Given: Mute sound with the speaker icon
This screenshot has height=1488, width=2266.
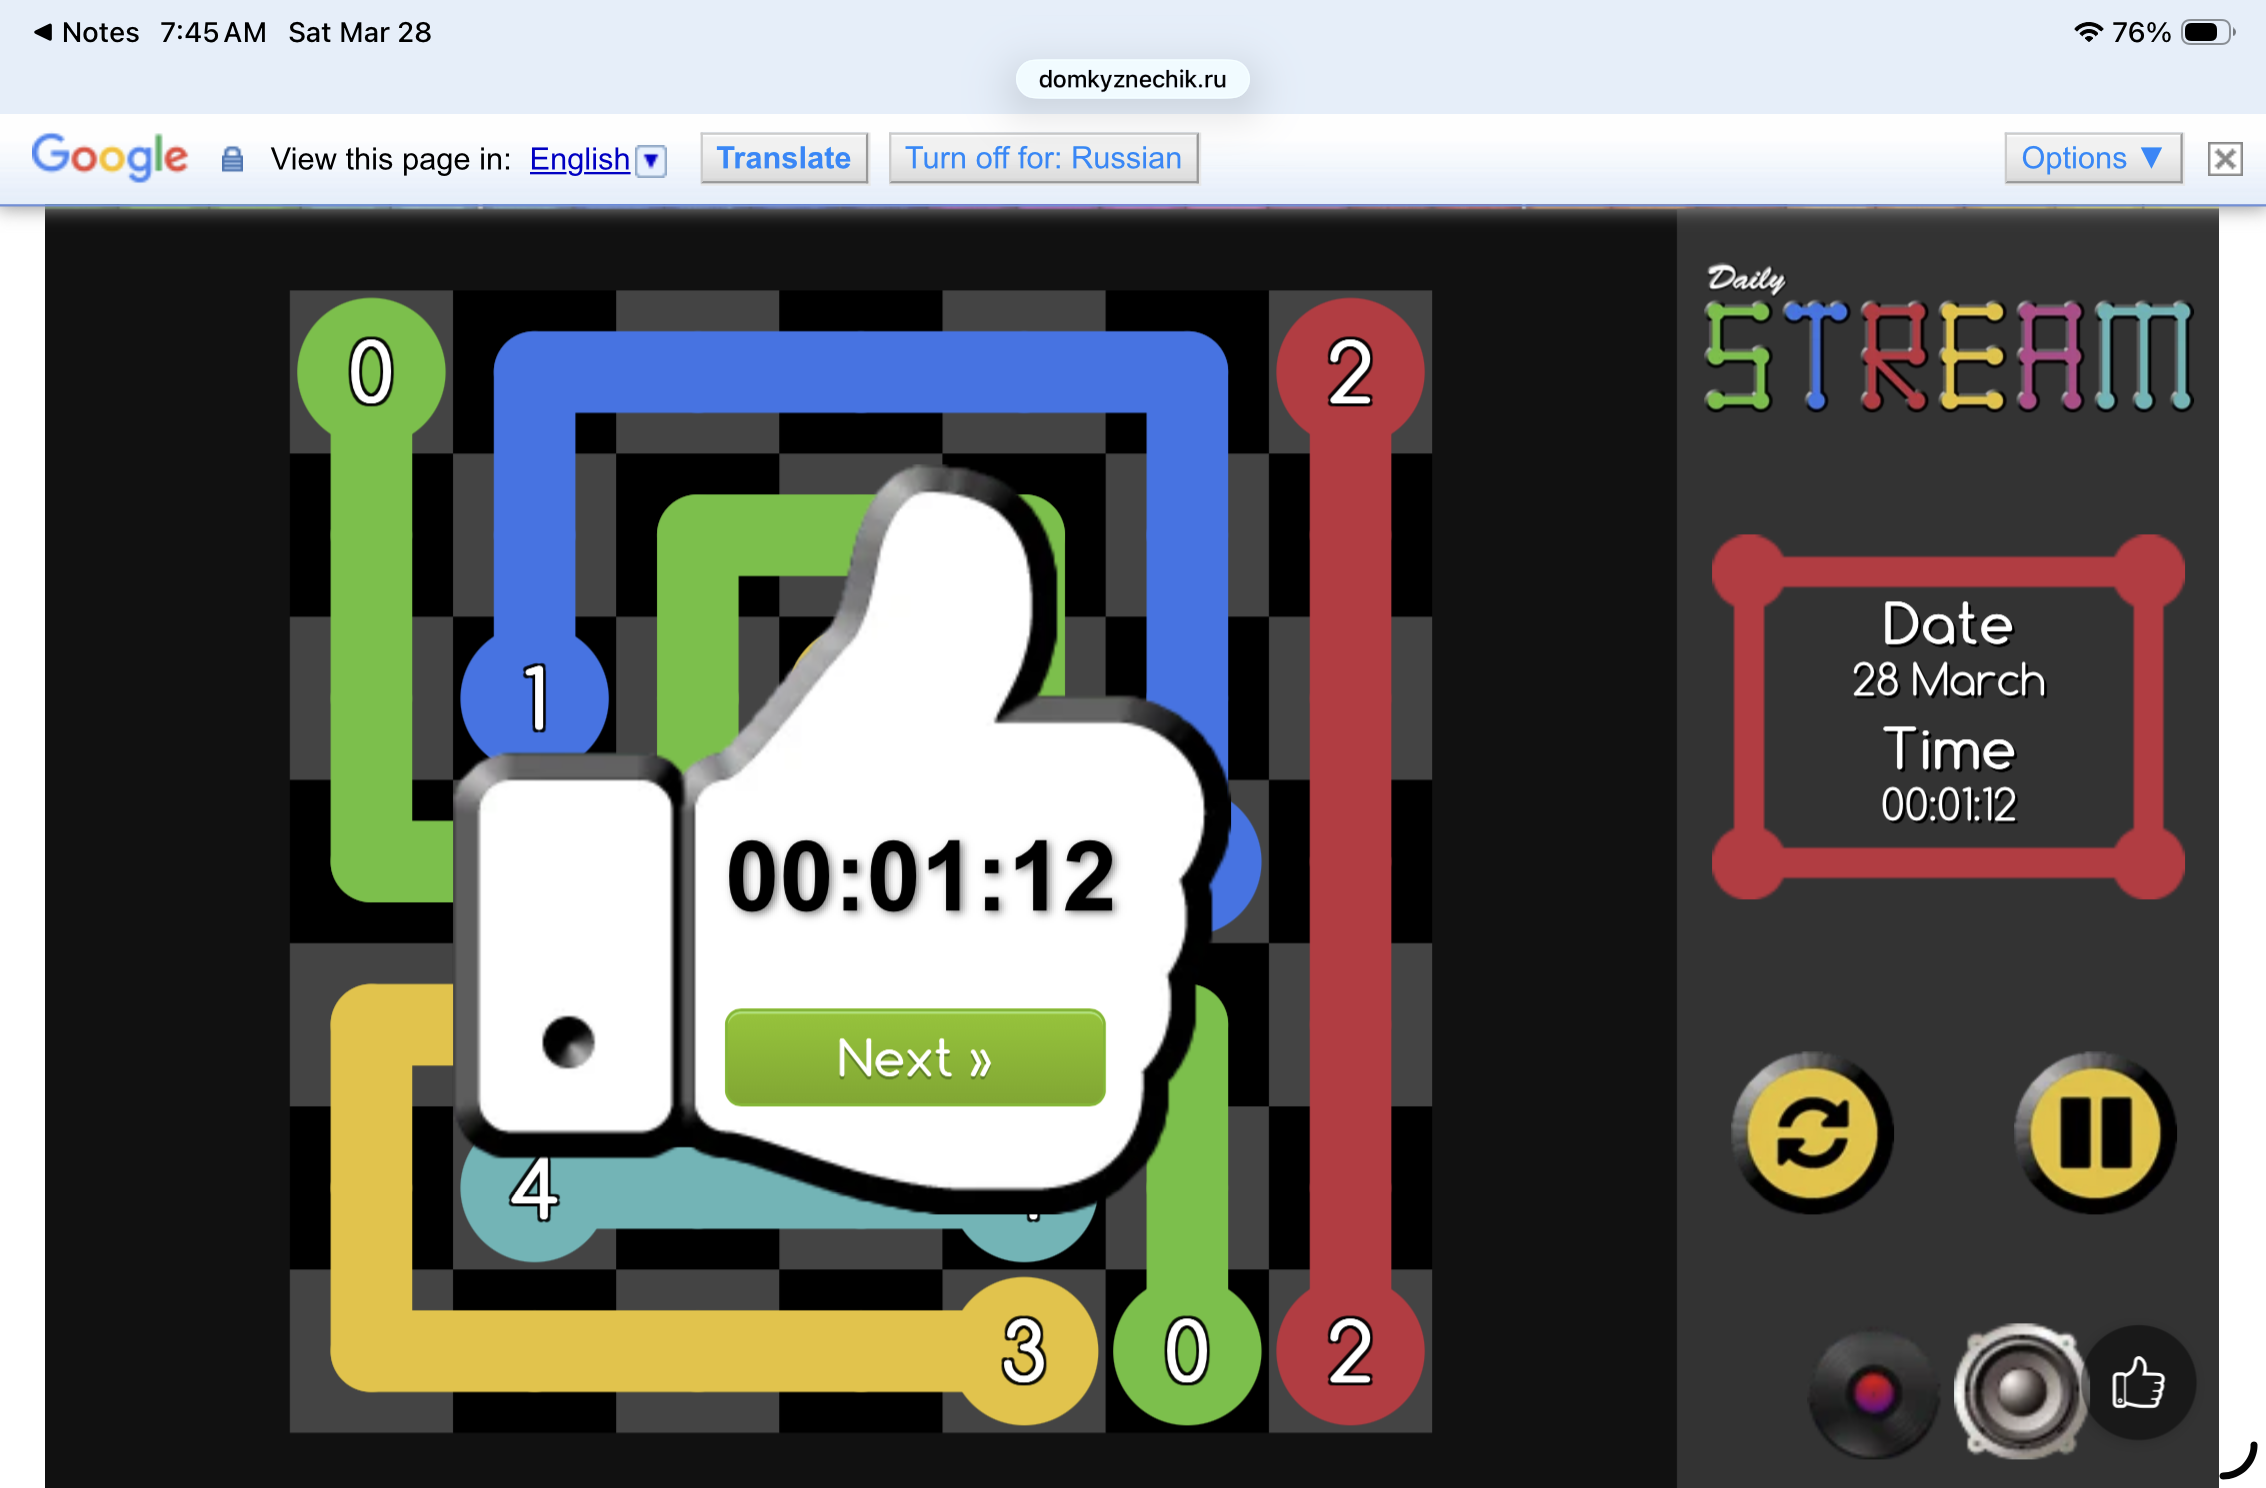Looking at the screenshot, I should (2020, 1390).
